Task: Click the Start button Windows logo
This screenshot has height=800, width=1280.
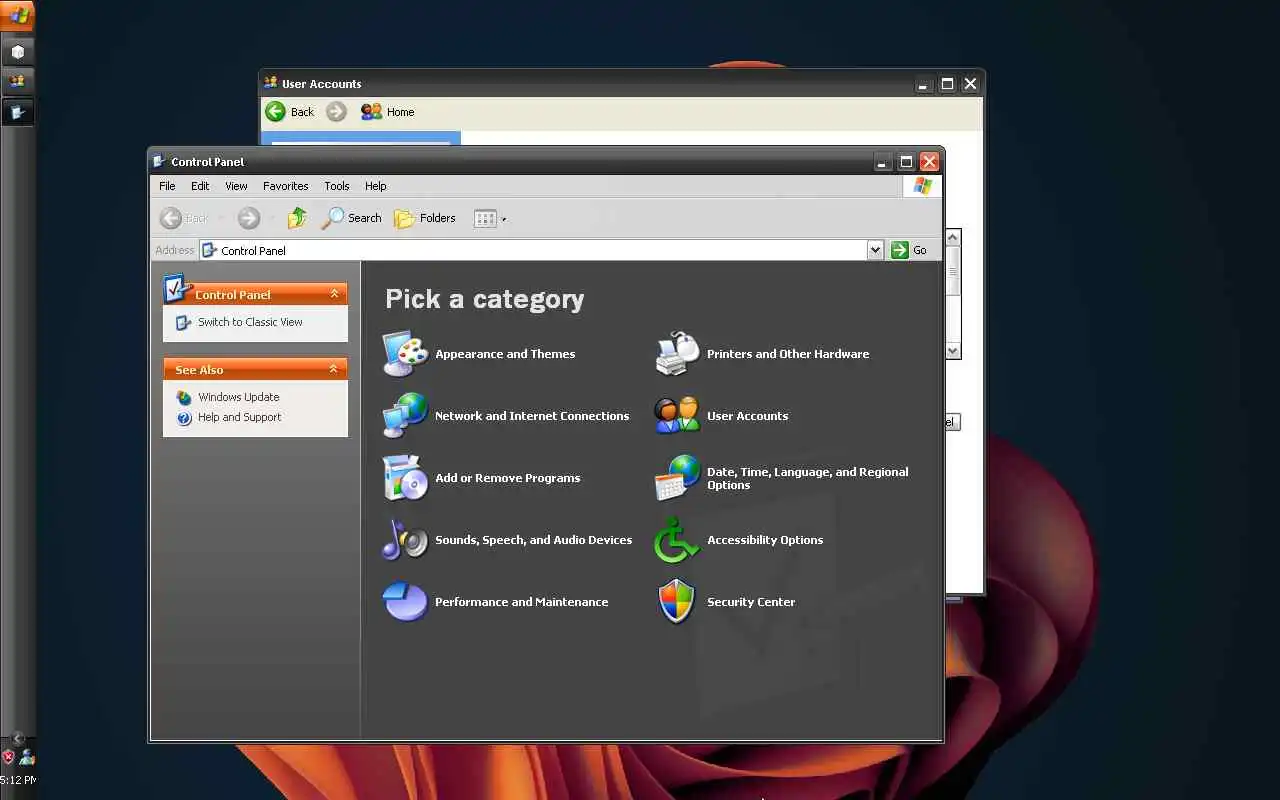Action: (x=18, y=15)
